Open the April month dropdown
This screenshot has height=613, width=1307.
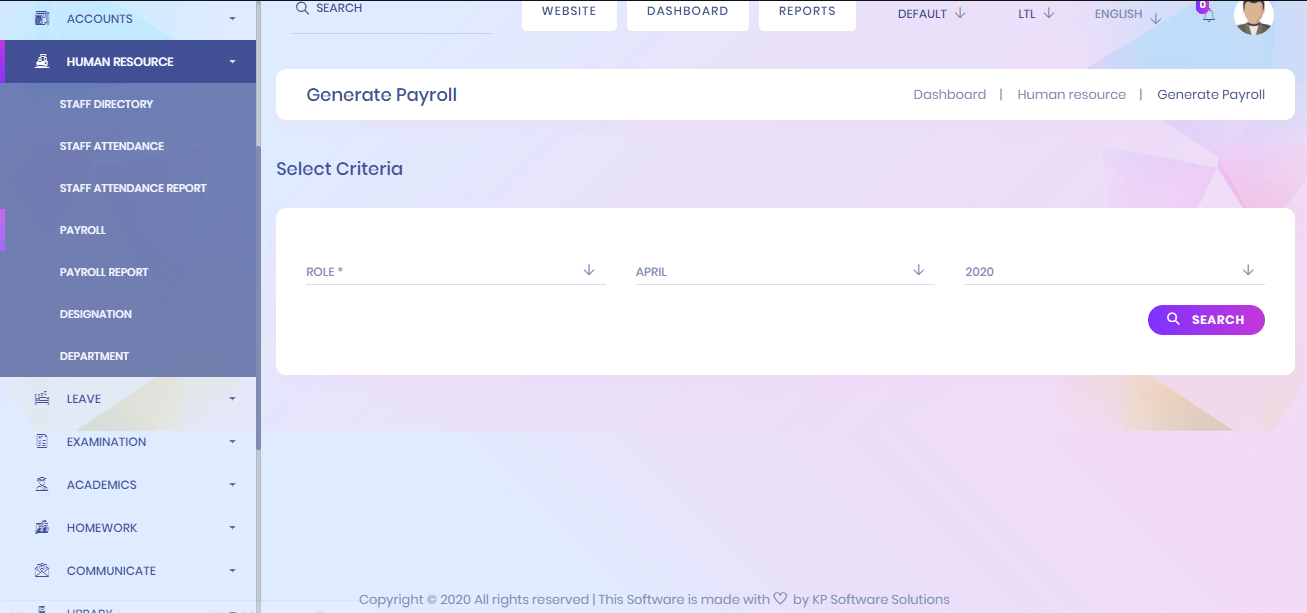785,271
